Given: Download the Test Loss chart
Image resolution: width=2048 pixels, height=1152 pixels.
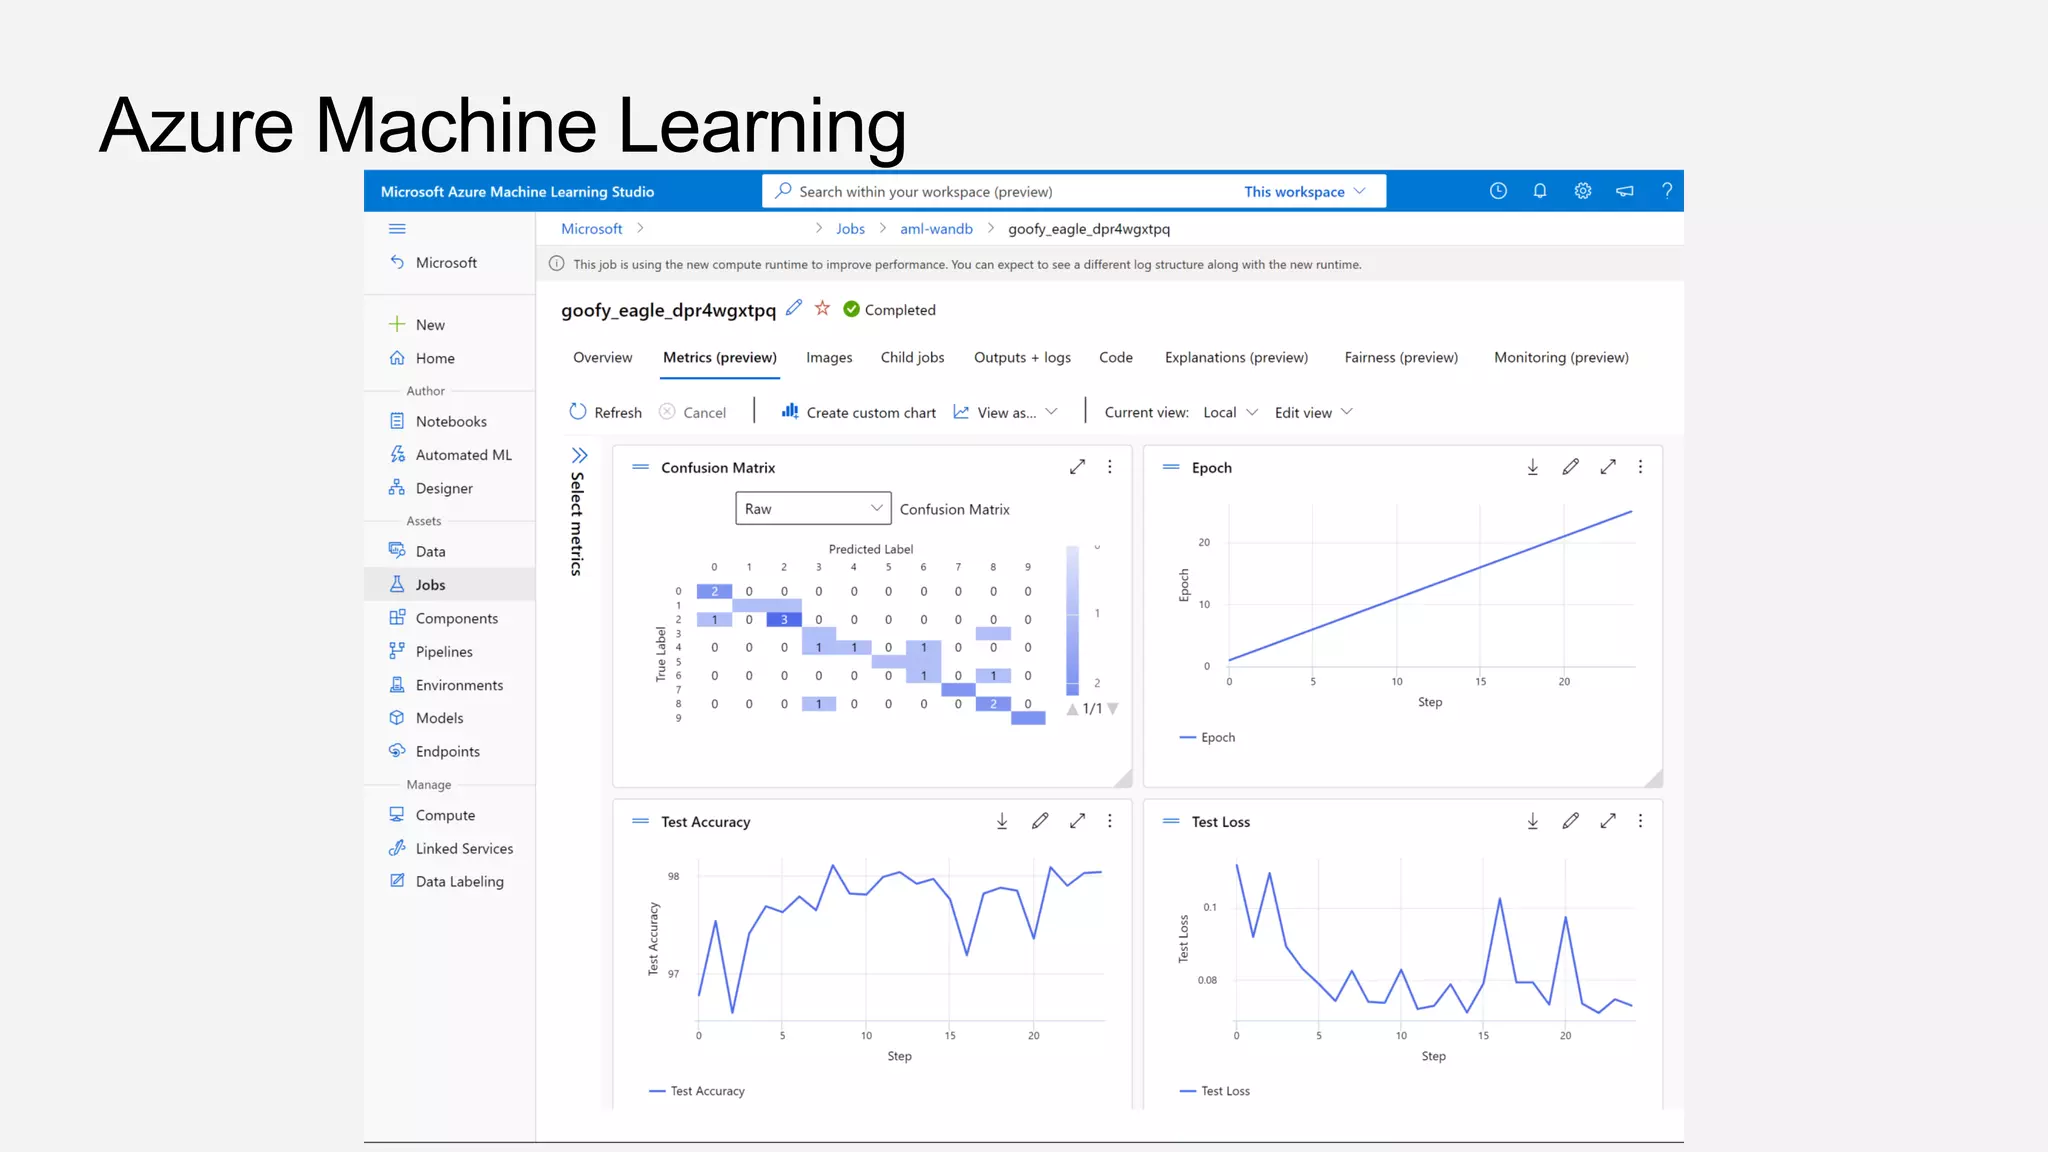Looking at the screenshot, I should [1533, 821].
